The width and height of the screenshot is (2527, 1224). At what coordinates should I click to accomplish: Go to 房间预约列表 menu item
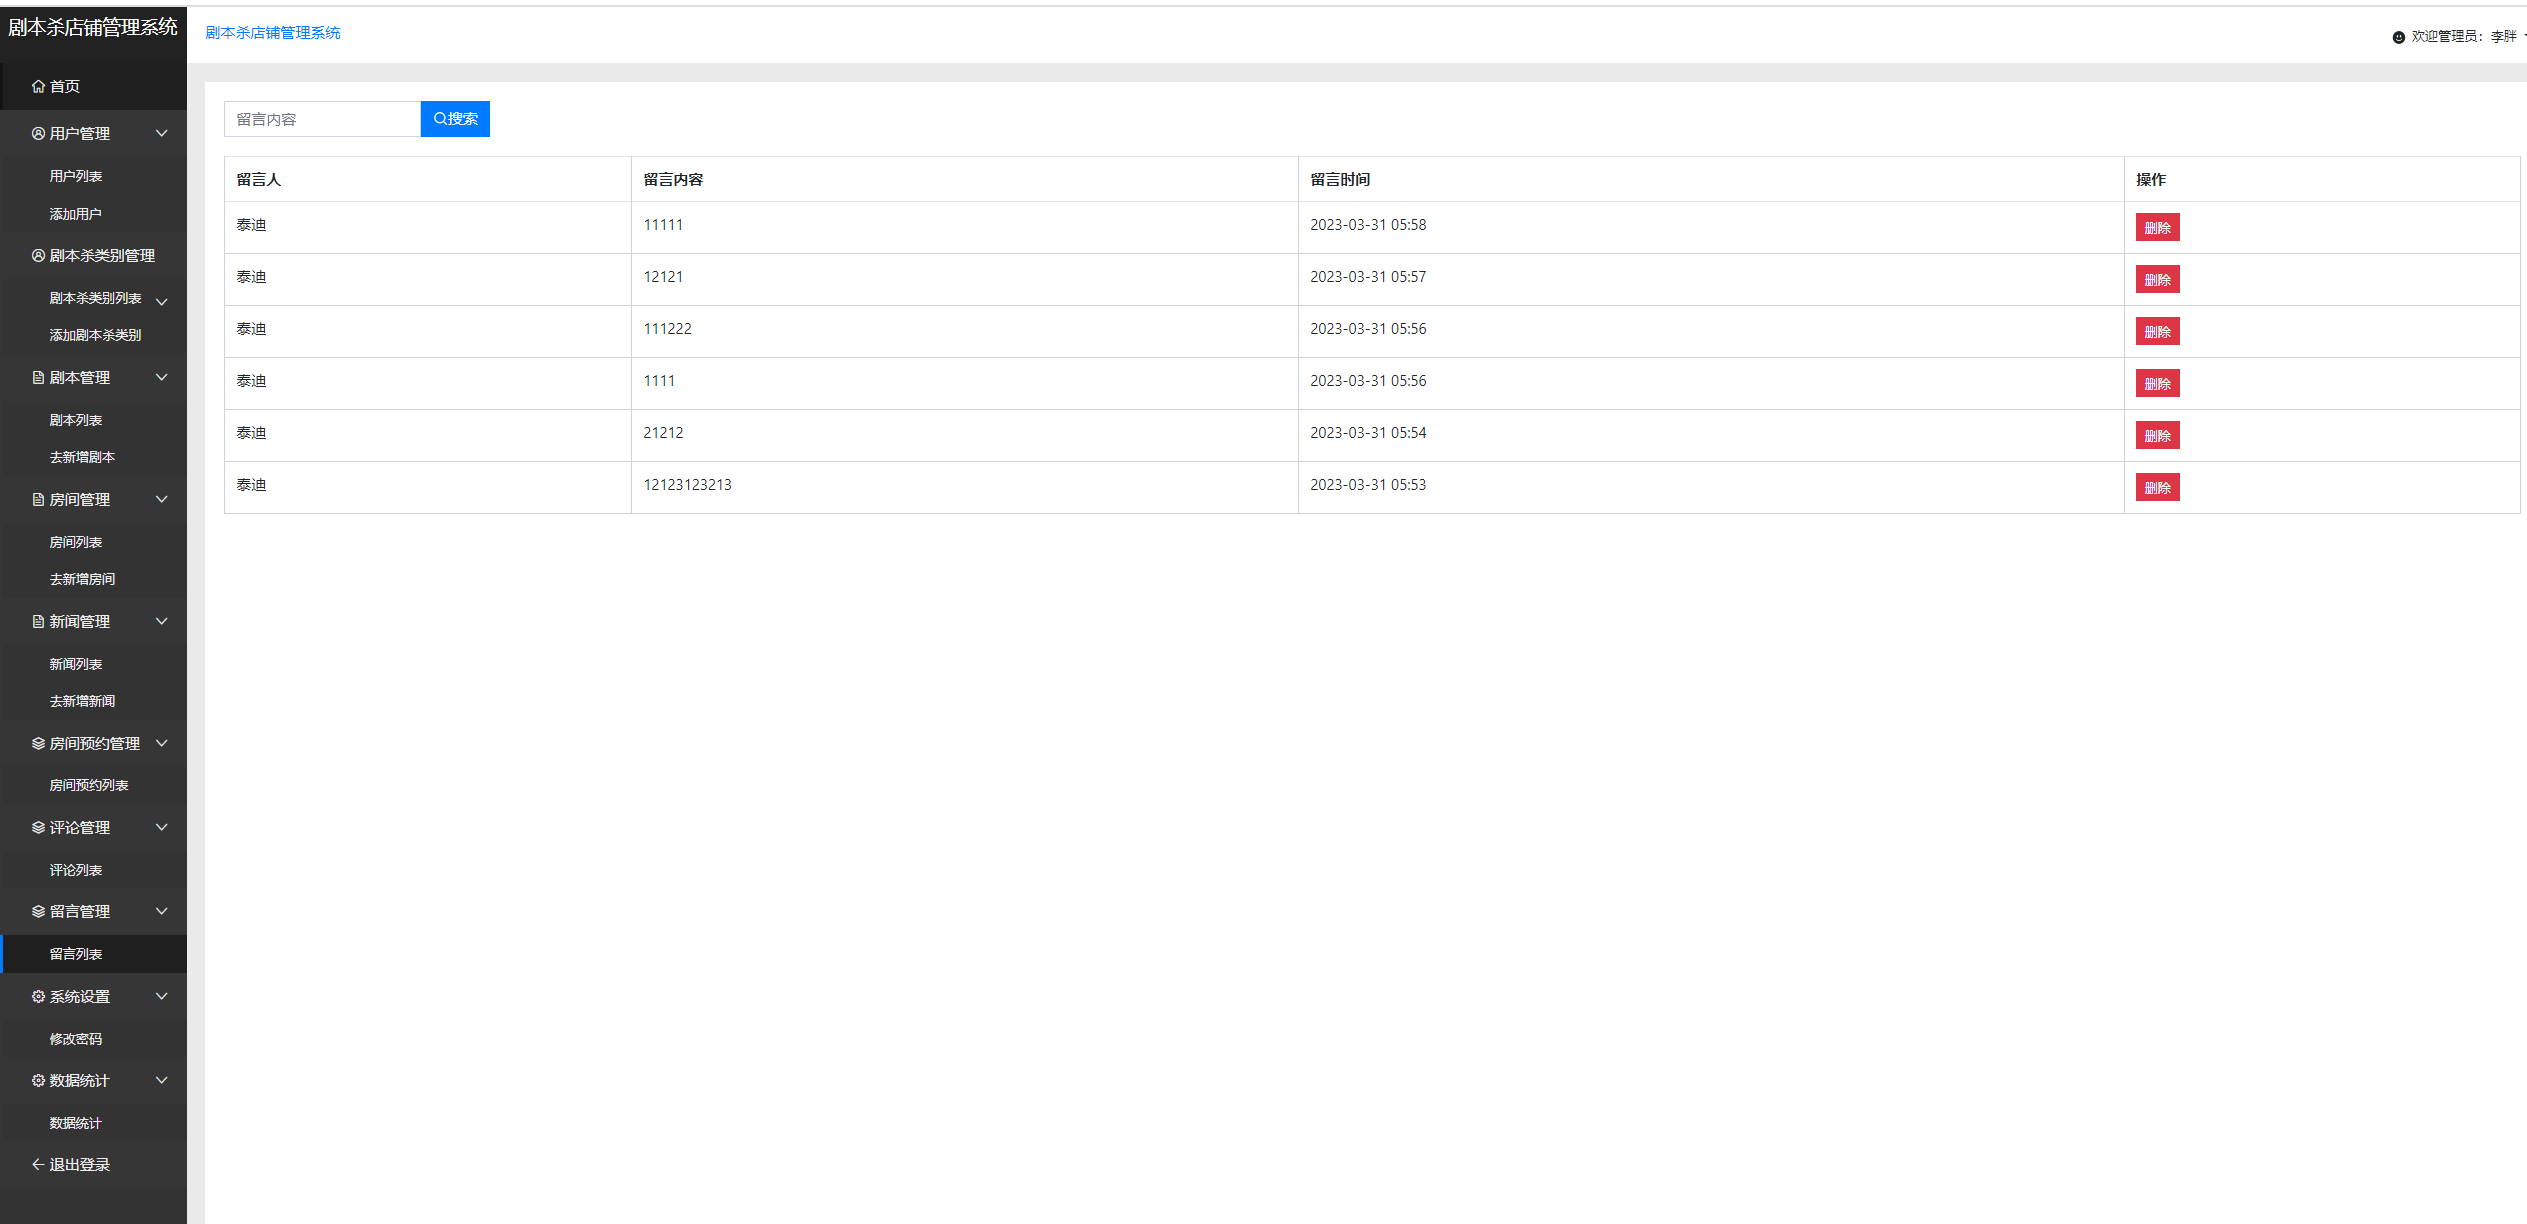click(x=89, y=786)
